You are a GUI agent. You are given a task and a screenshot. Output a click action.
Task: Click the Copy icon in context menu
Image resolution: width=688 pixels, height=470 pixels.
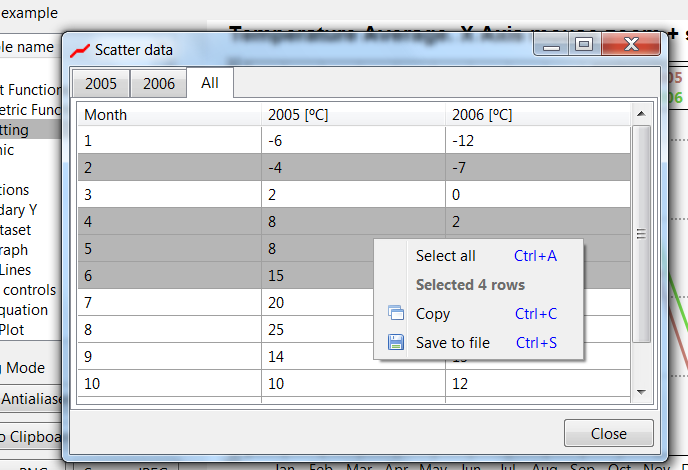[395, 314]
